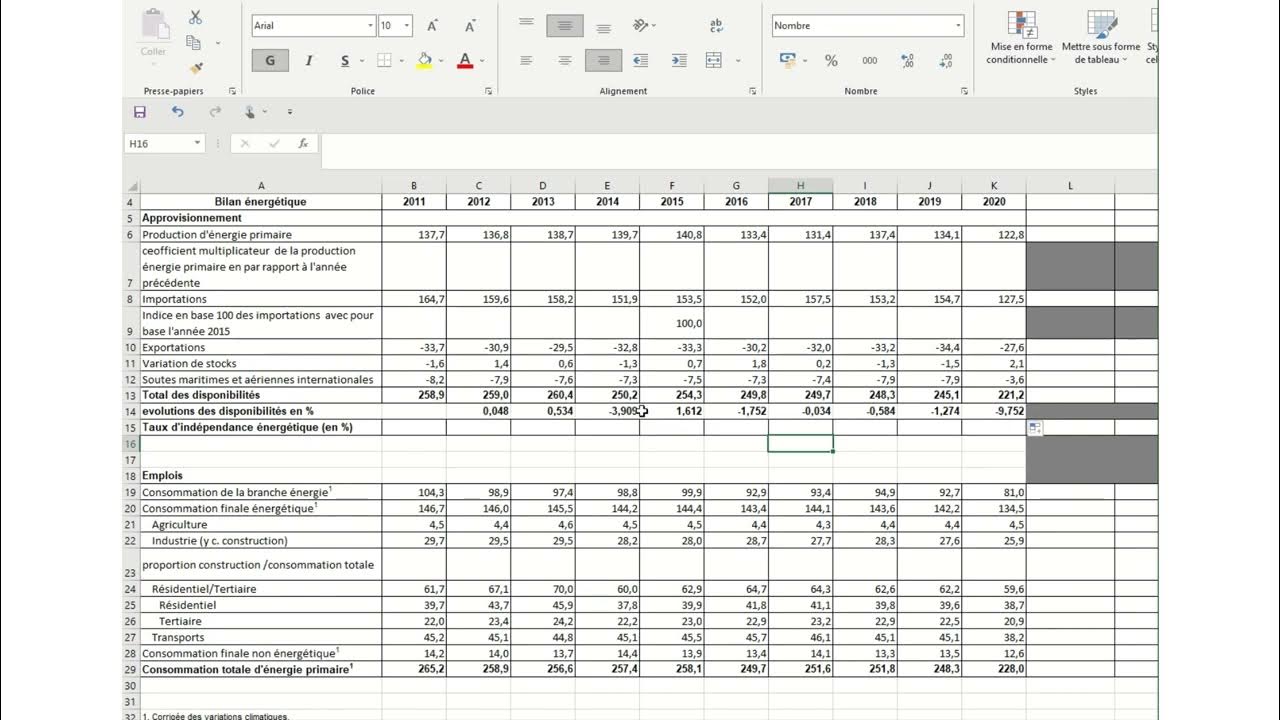The height and width of the screenshot is (720, 1280).
Task: Customize Quick Access Toolbar arrow
Action: 290,112
